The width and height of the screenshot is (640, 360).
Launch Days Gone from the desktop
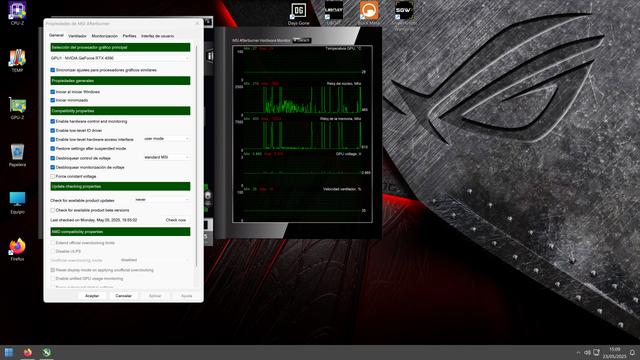tap(298, 13)
